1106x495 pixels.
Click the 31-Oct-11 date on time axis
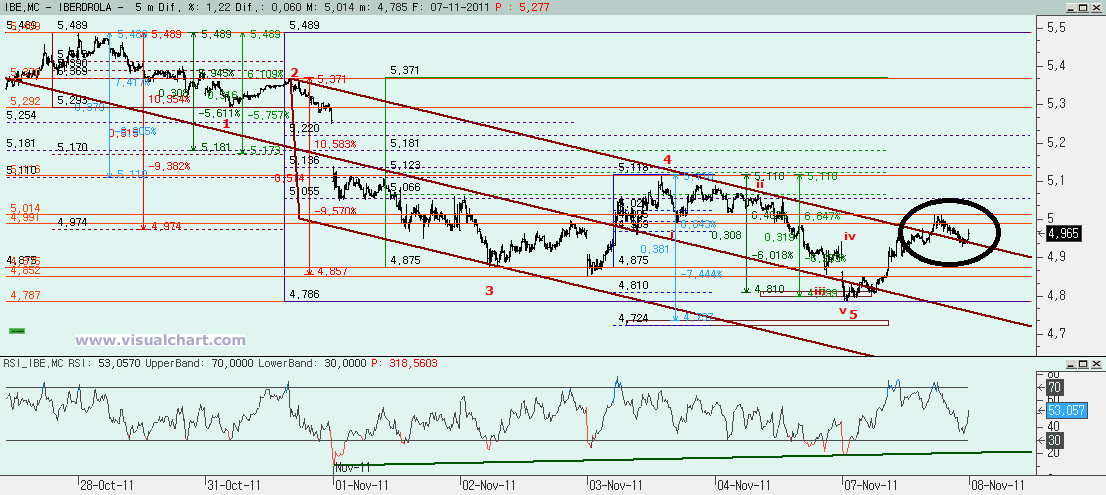click(233, 486)
